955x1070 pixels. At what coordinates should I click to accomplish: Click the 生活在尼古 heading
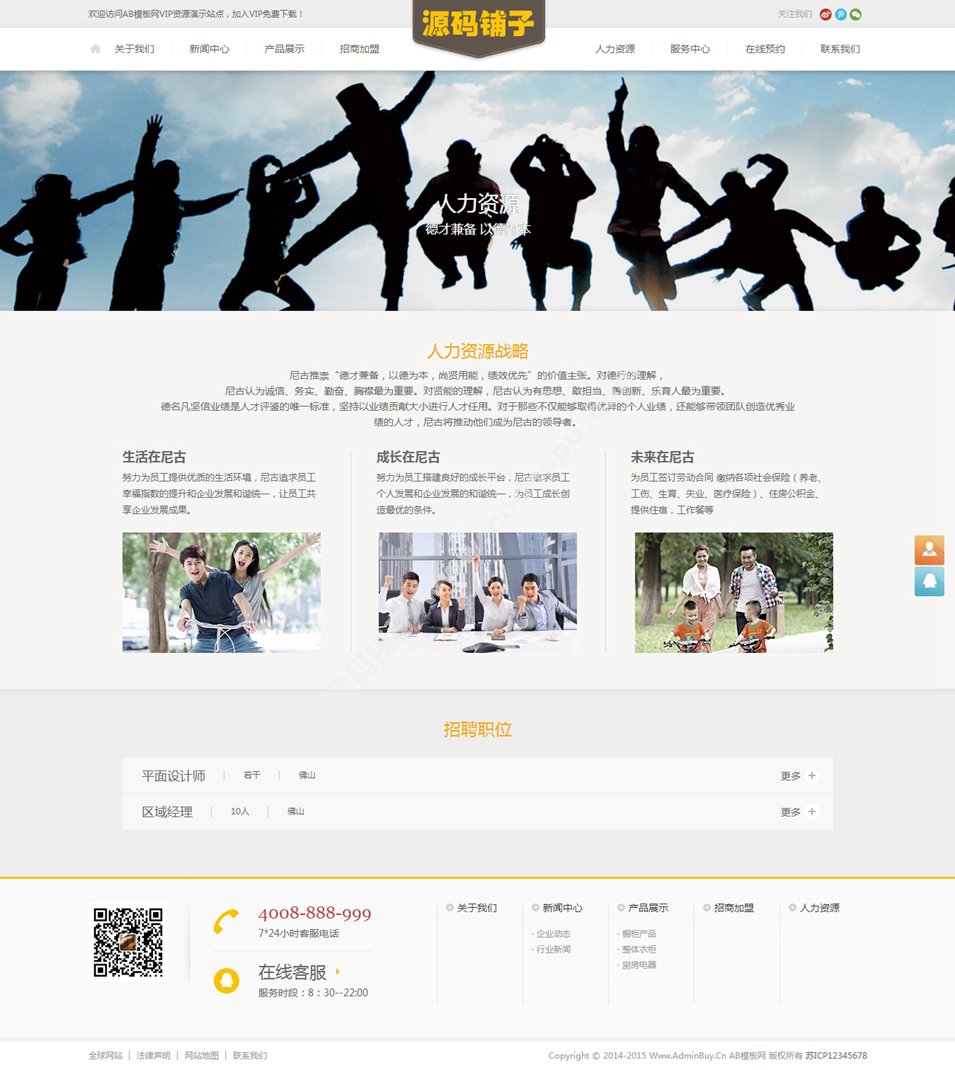[154, 457]
